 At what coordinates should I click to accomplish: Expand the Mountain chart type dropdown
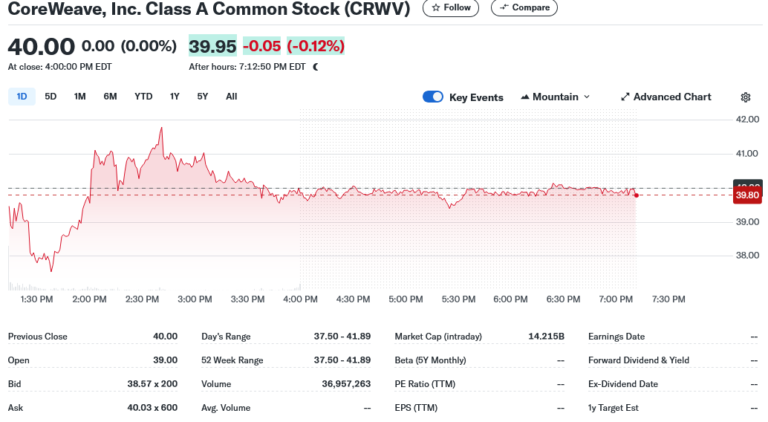[x=555, y=97]
